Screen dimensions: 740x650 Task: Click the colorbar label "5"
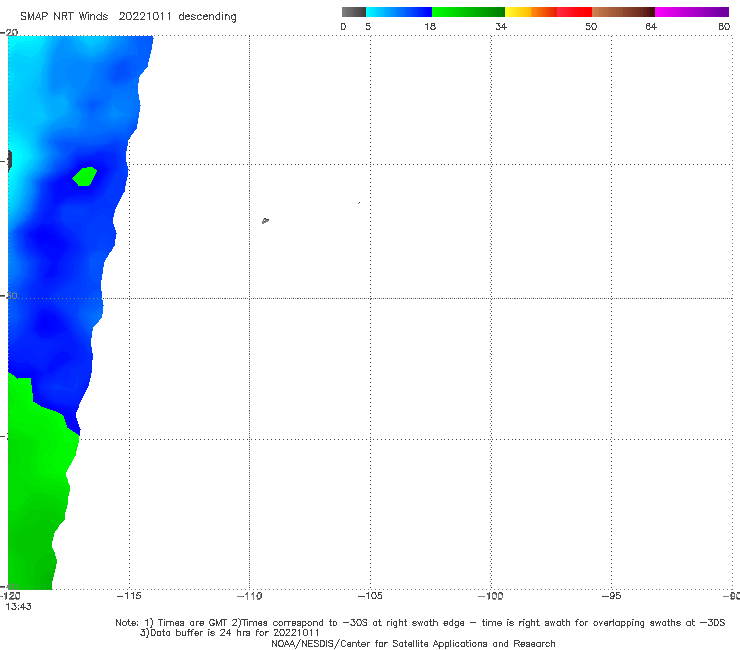[368, 26]
